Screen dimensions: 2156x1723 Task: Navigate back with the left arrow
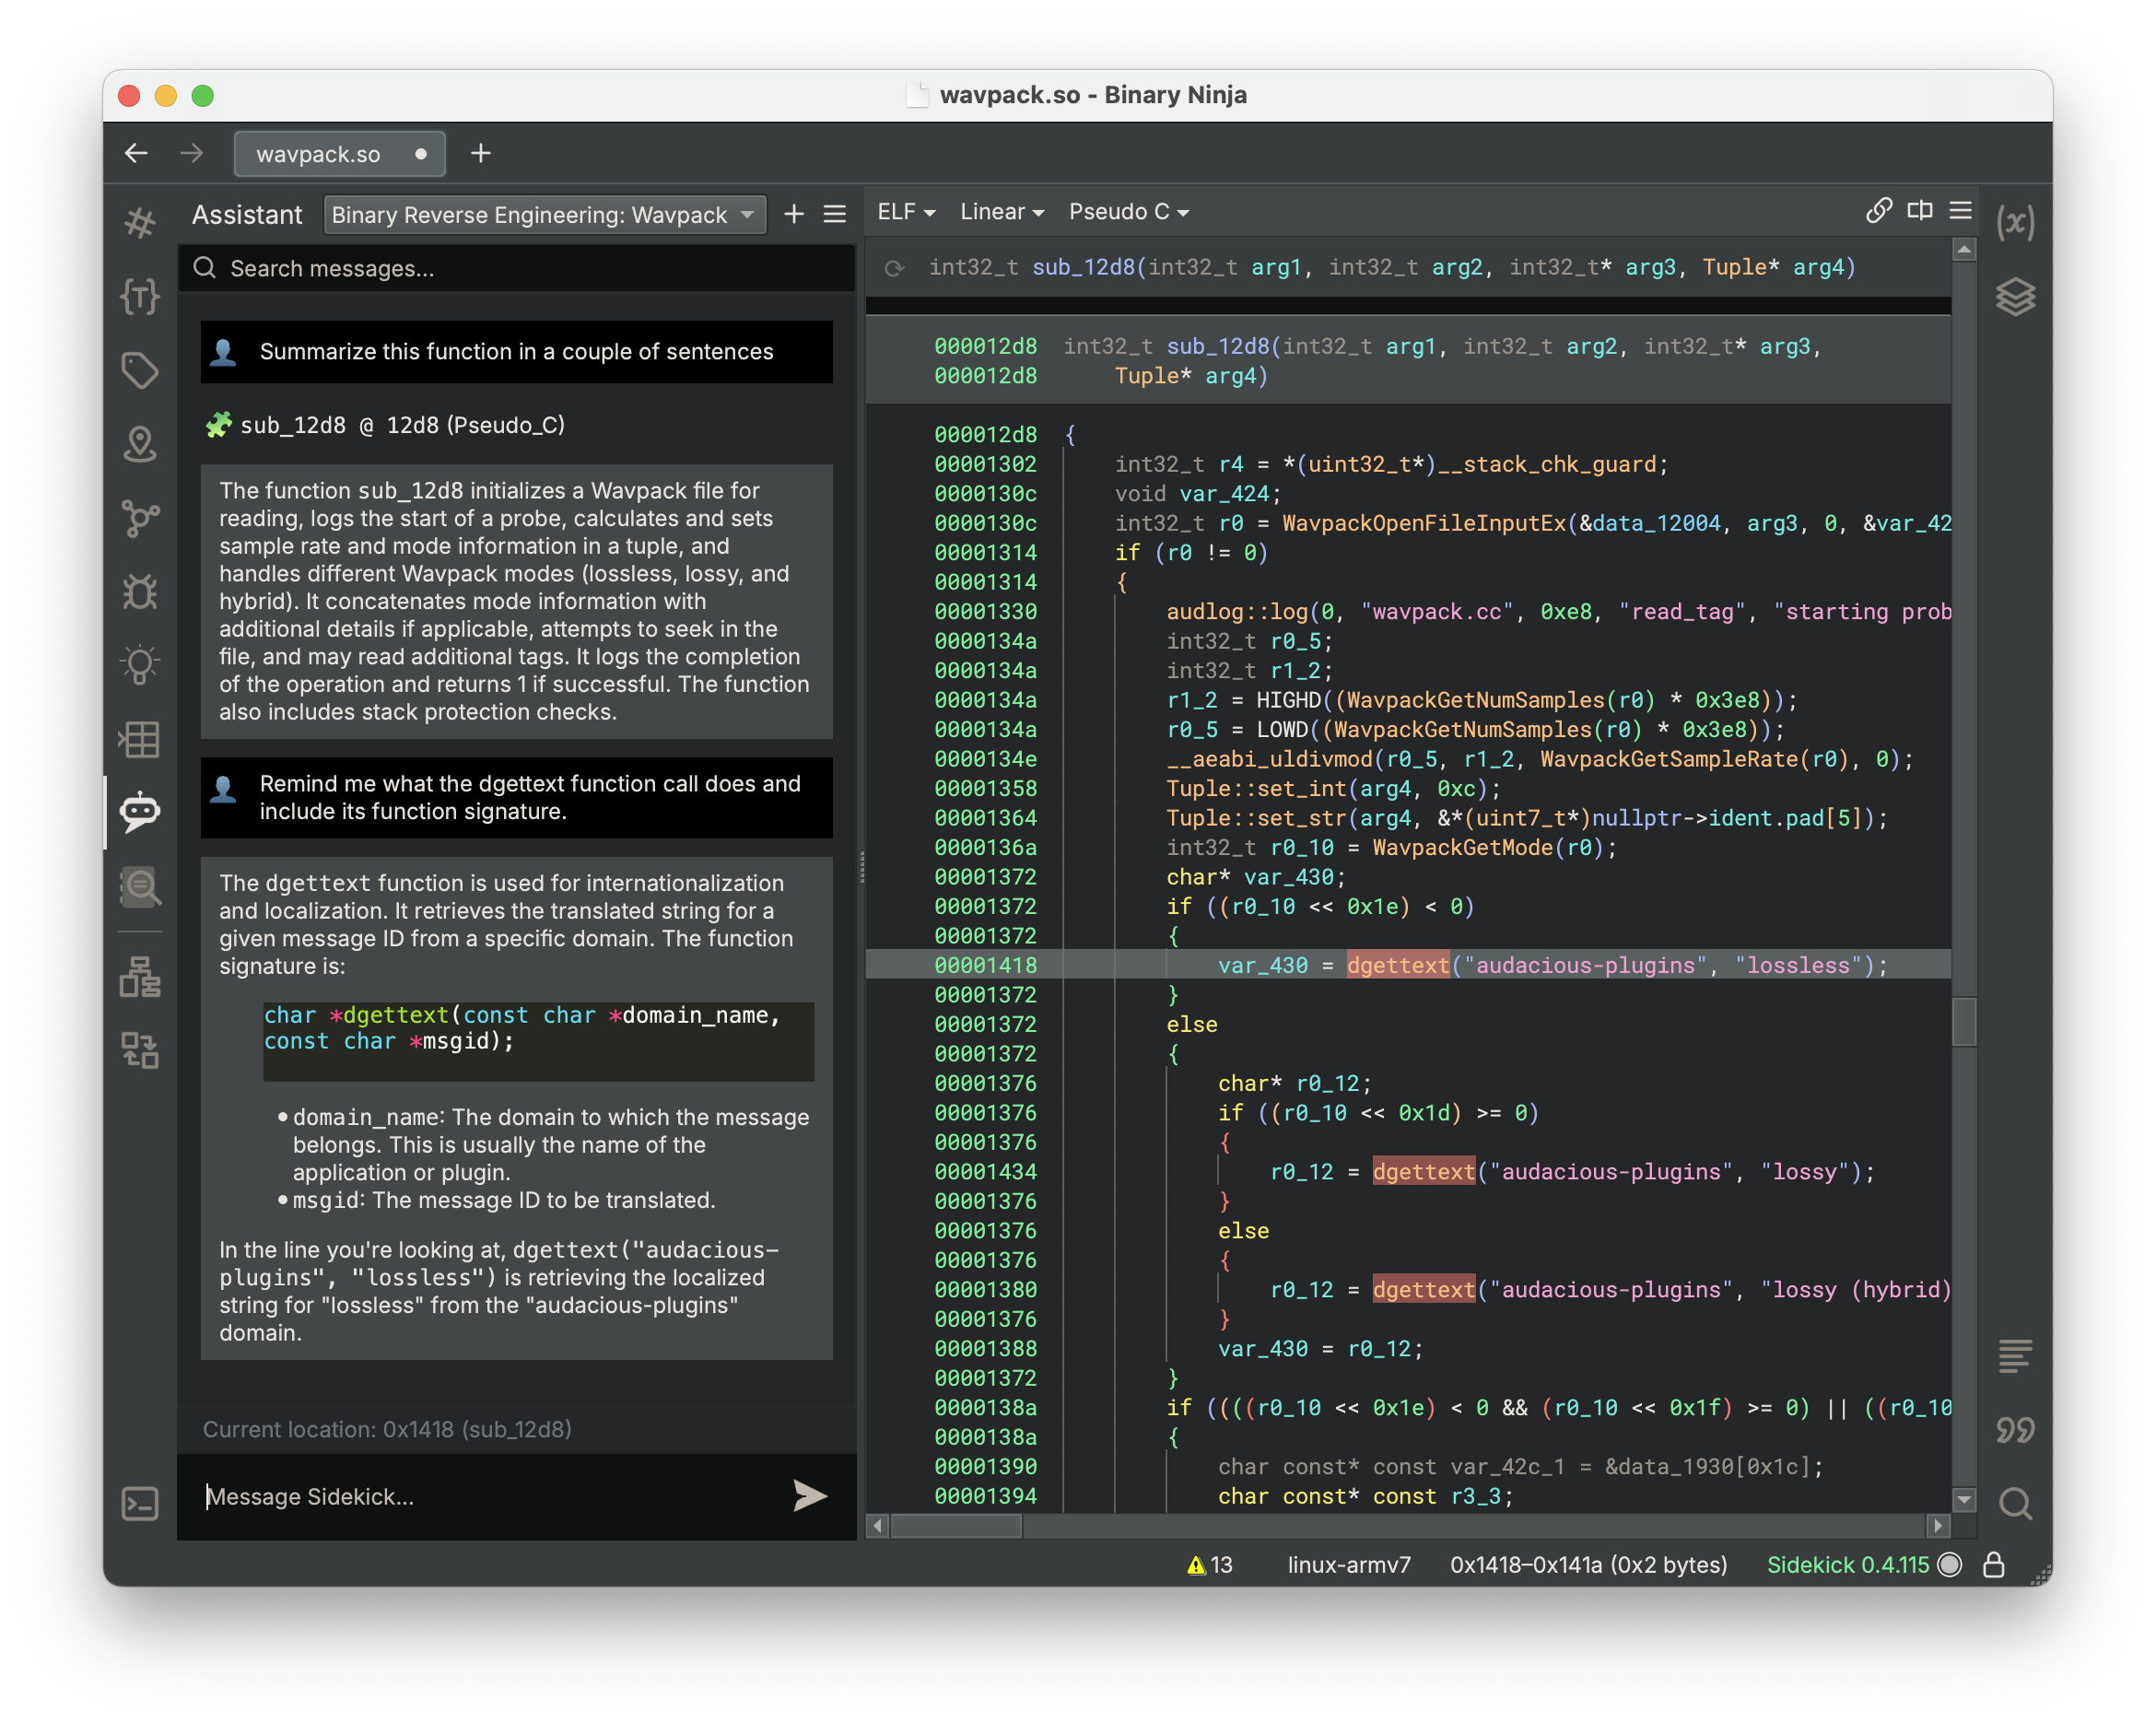click(x=136, y=153)
